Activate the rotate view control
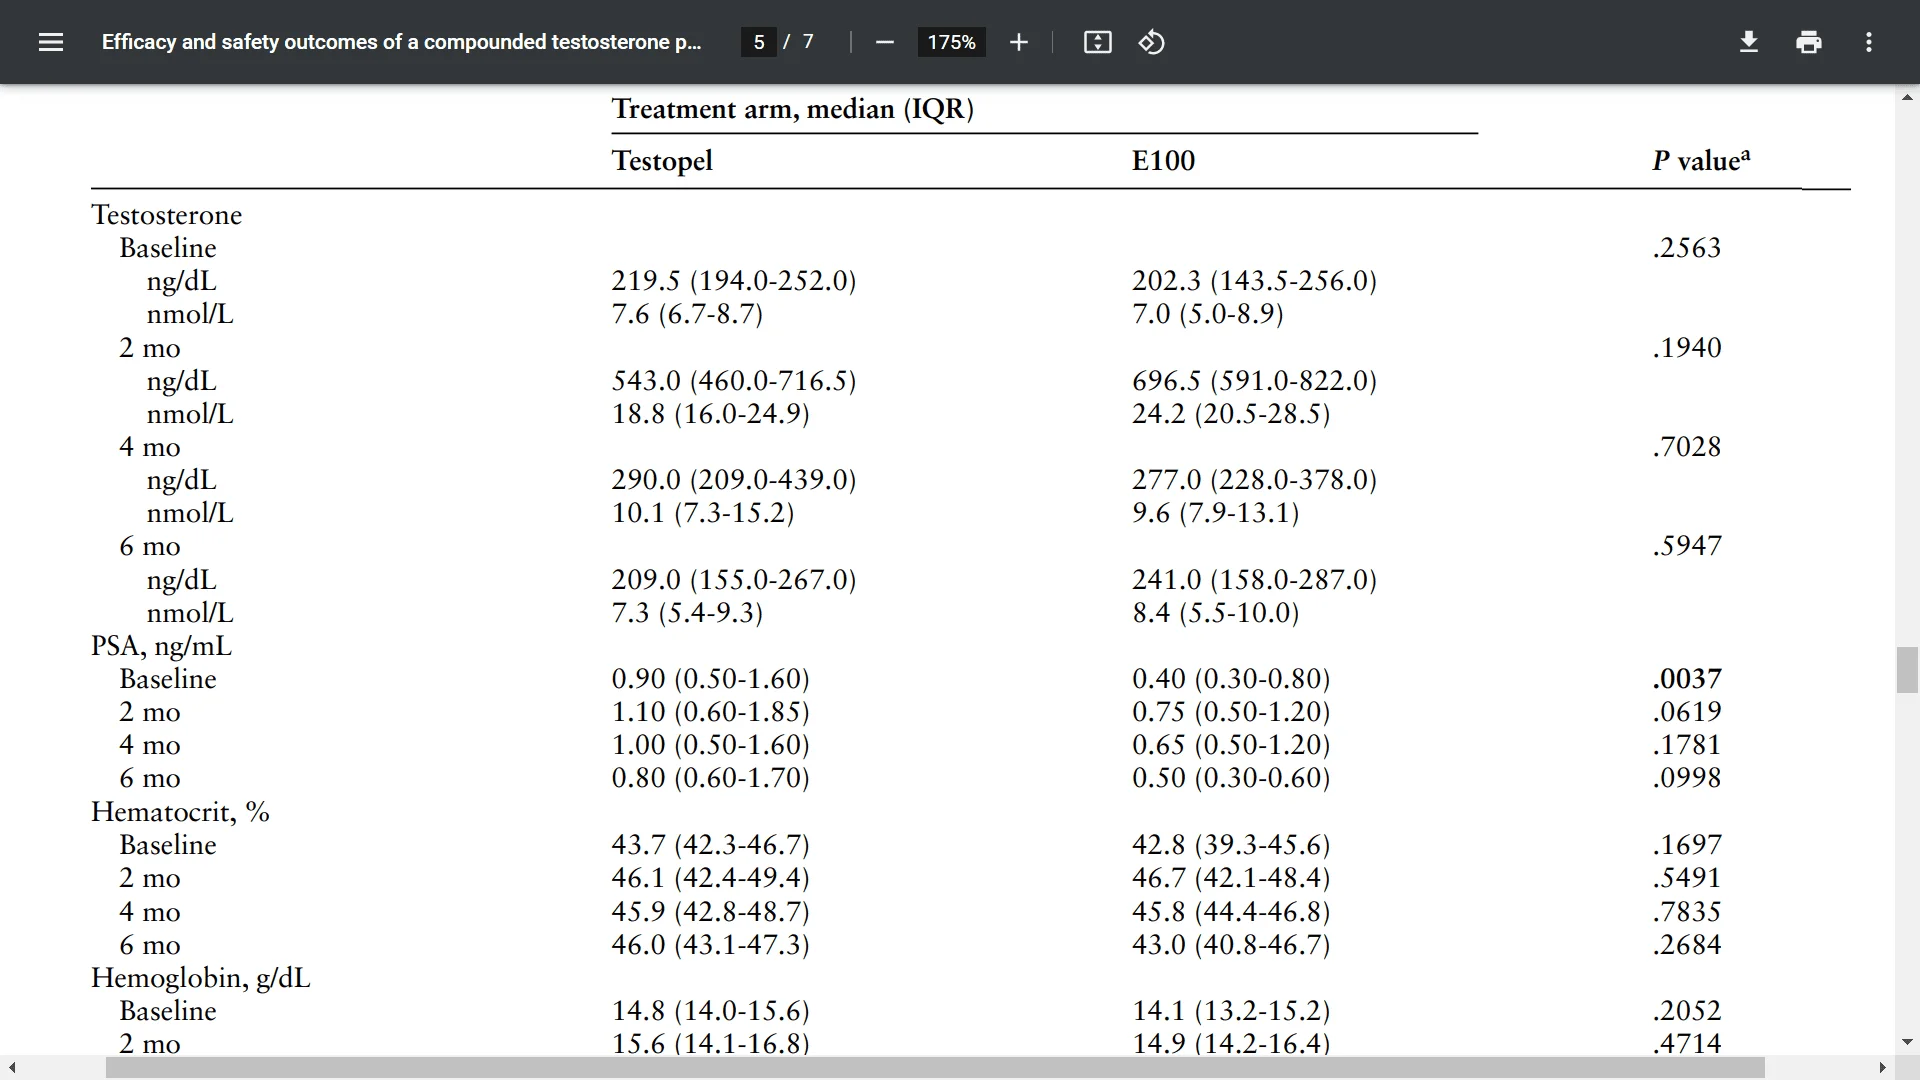Image resolution: width=1920 pixels, height=1080 pixels. [x=1152, y=42]
